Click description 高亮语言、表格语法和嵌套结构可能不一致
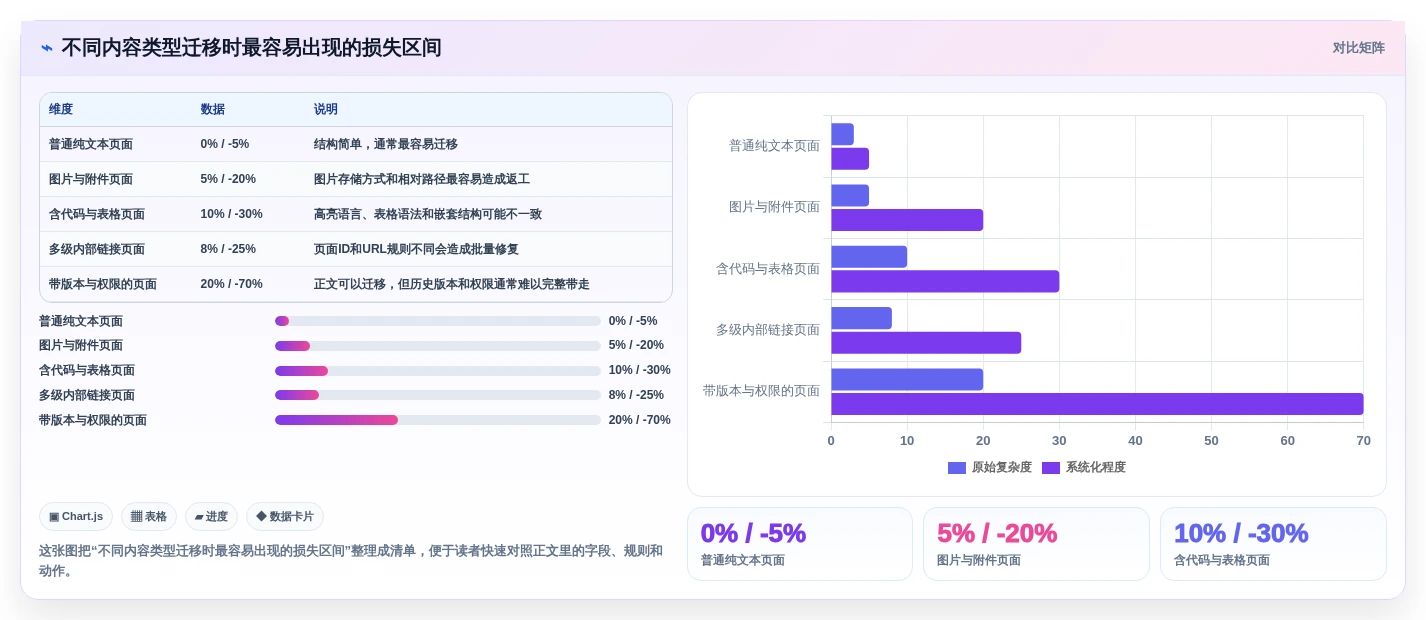This screenshot has height=620, width=1426. [428, 214]
